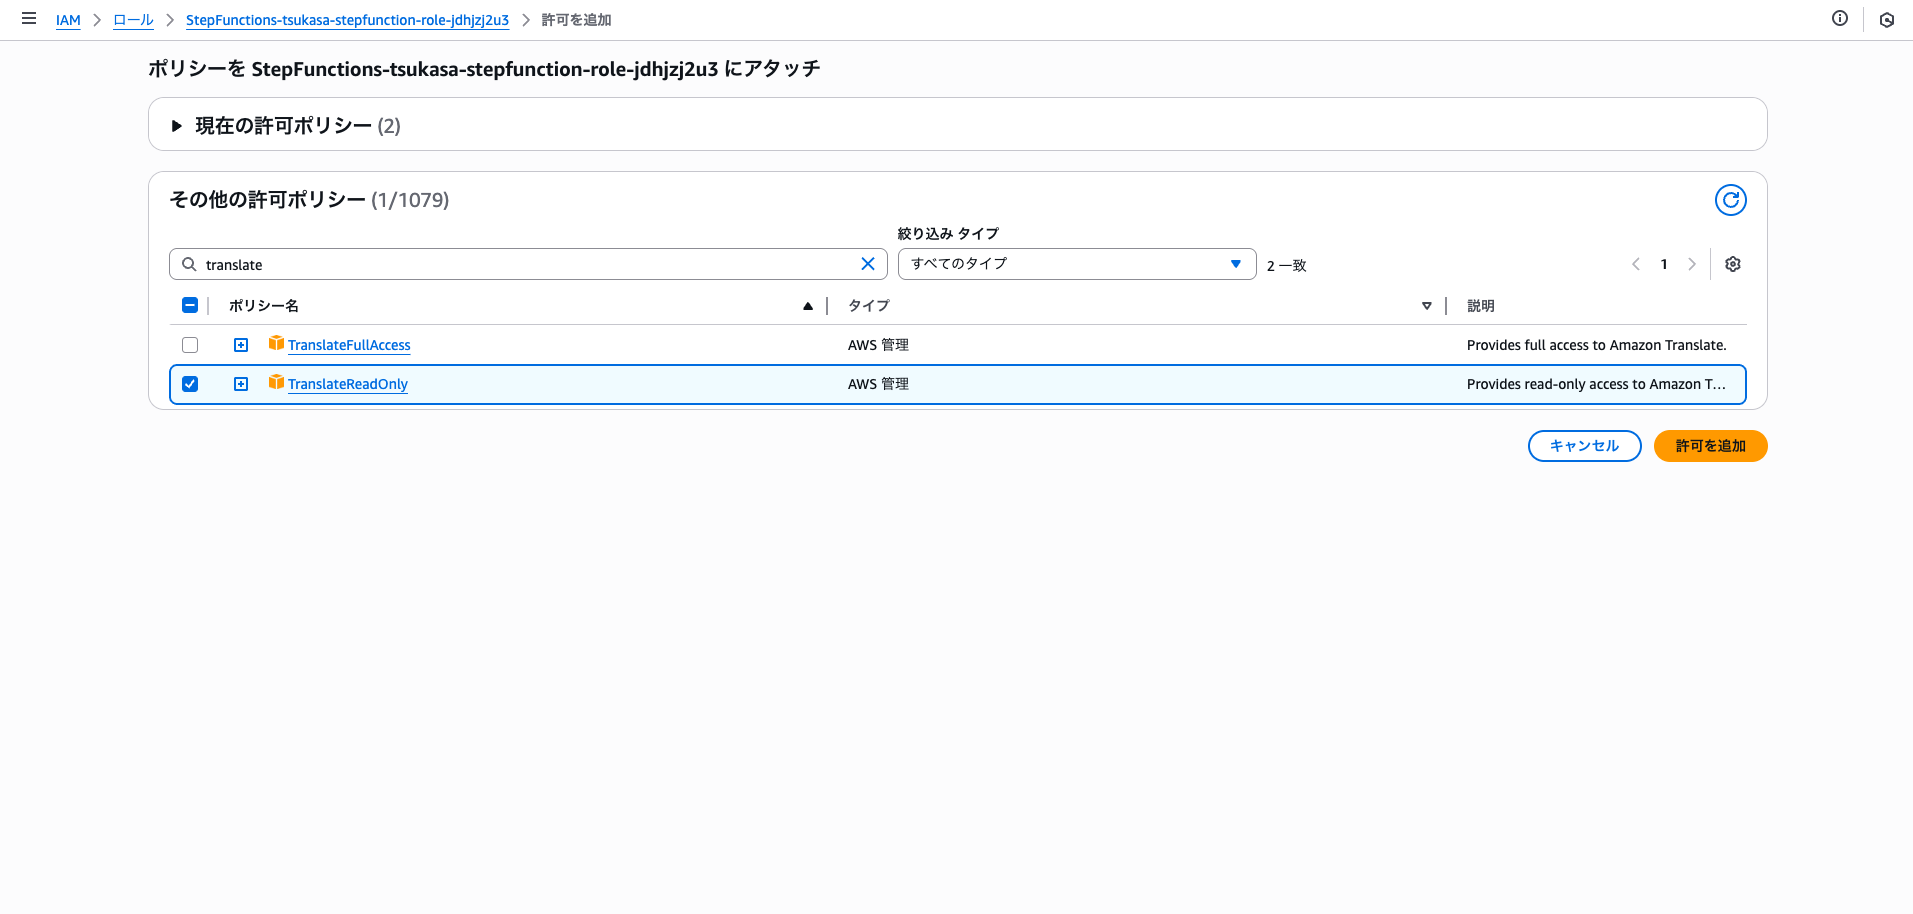Refresh the policies list
This screenshot has width=1913, height=914.
coord(1731,200)
